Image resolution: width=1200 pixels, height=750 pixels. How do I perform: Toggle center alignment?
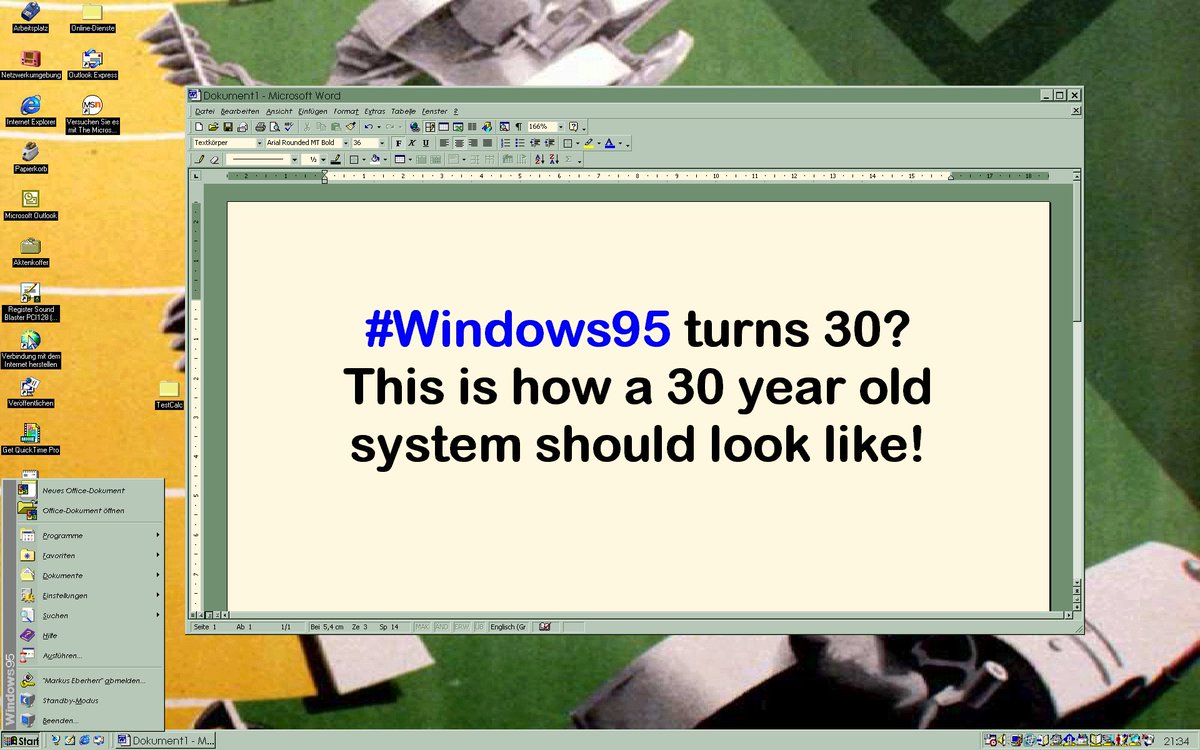click(459, 143)
